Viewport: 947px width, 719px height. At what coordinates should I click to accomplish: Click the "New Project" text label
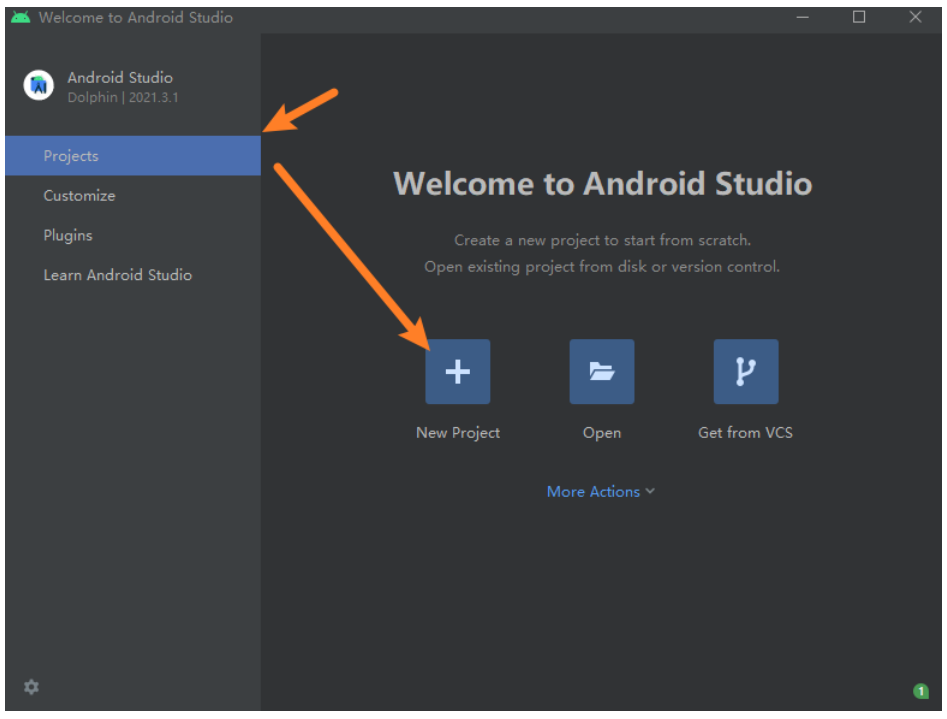point(457,433)
